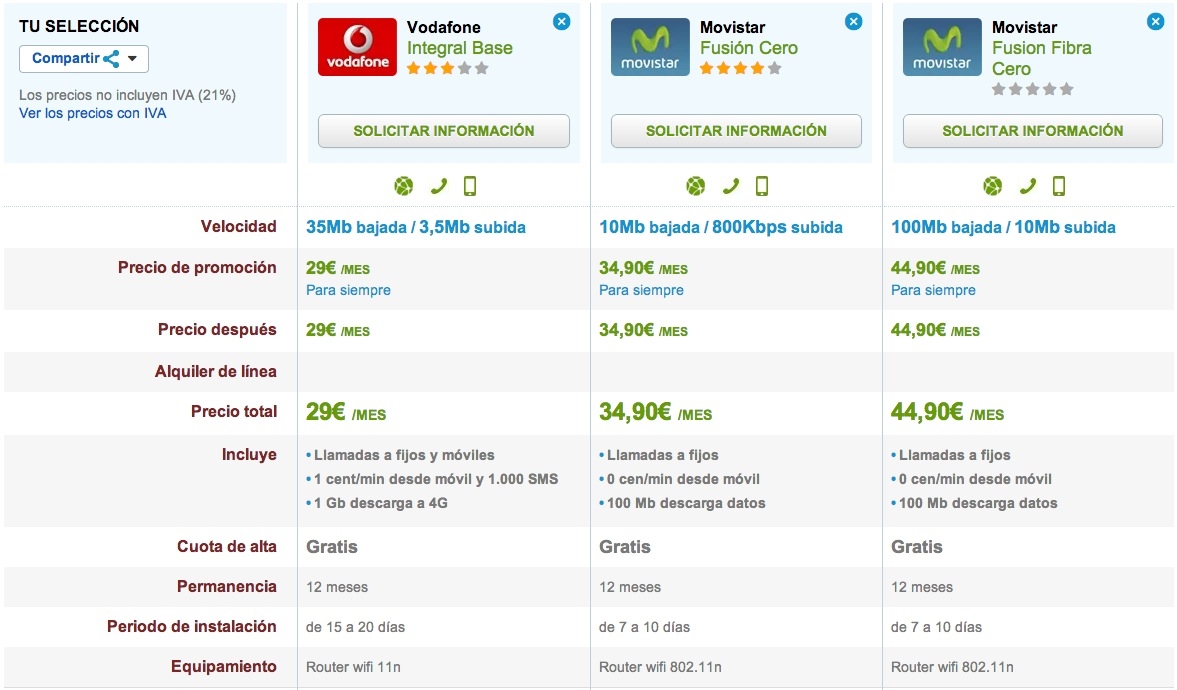Click the Equipamiento row label

(x=224, y=667)
